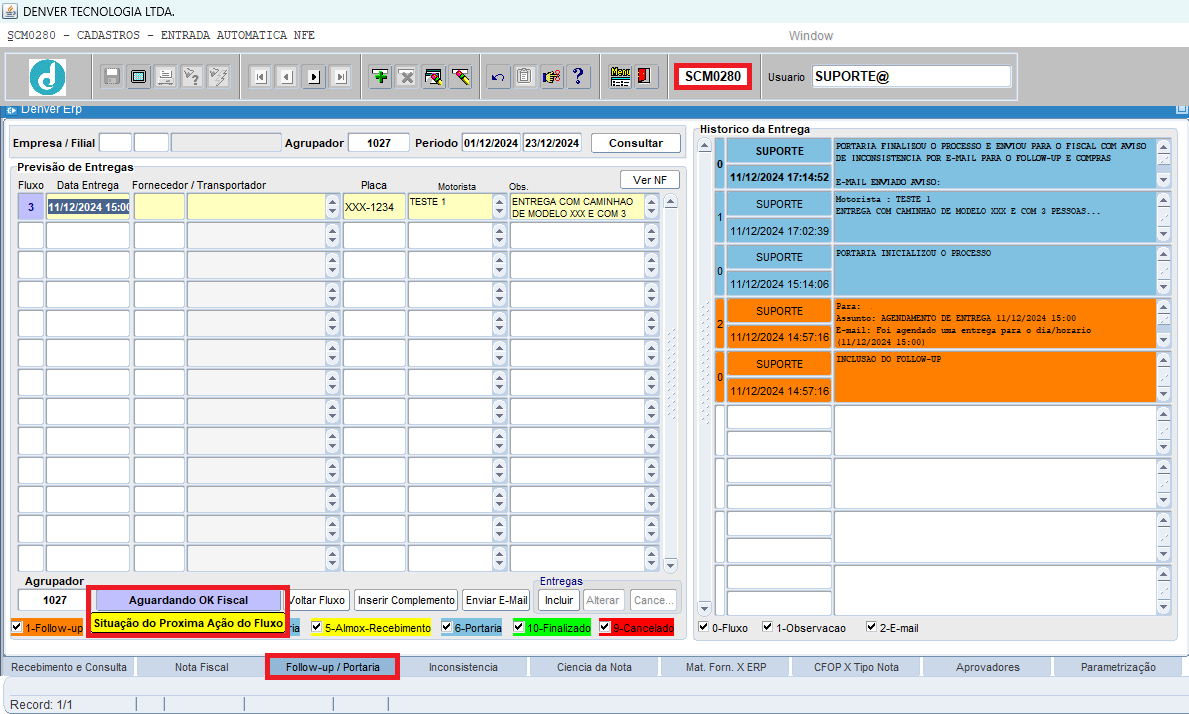Click the blue undo arrow icon
This screenshot has width=1189, height=714.
pyautogui.click(x=498, y=77)
